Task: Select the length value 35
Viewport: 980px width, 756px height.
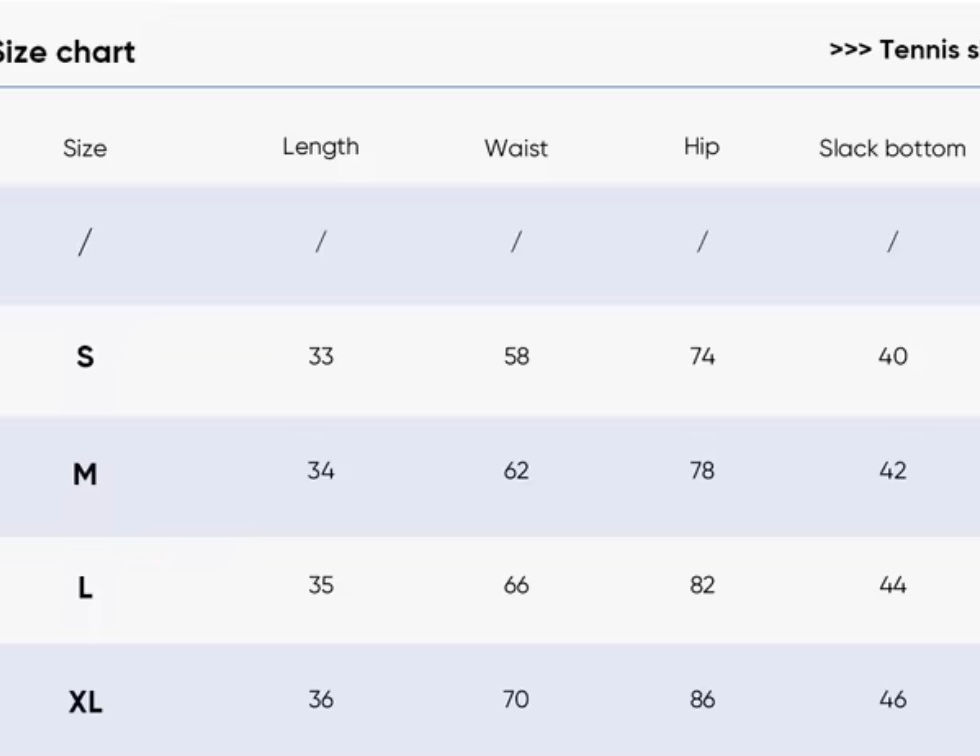Action: click(320, 585)
